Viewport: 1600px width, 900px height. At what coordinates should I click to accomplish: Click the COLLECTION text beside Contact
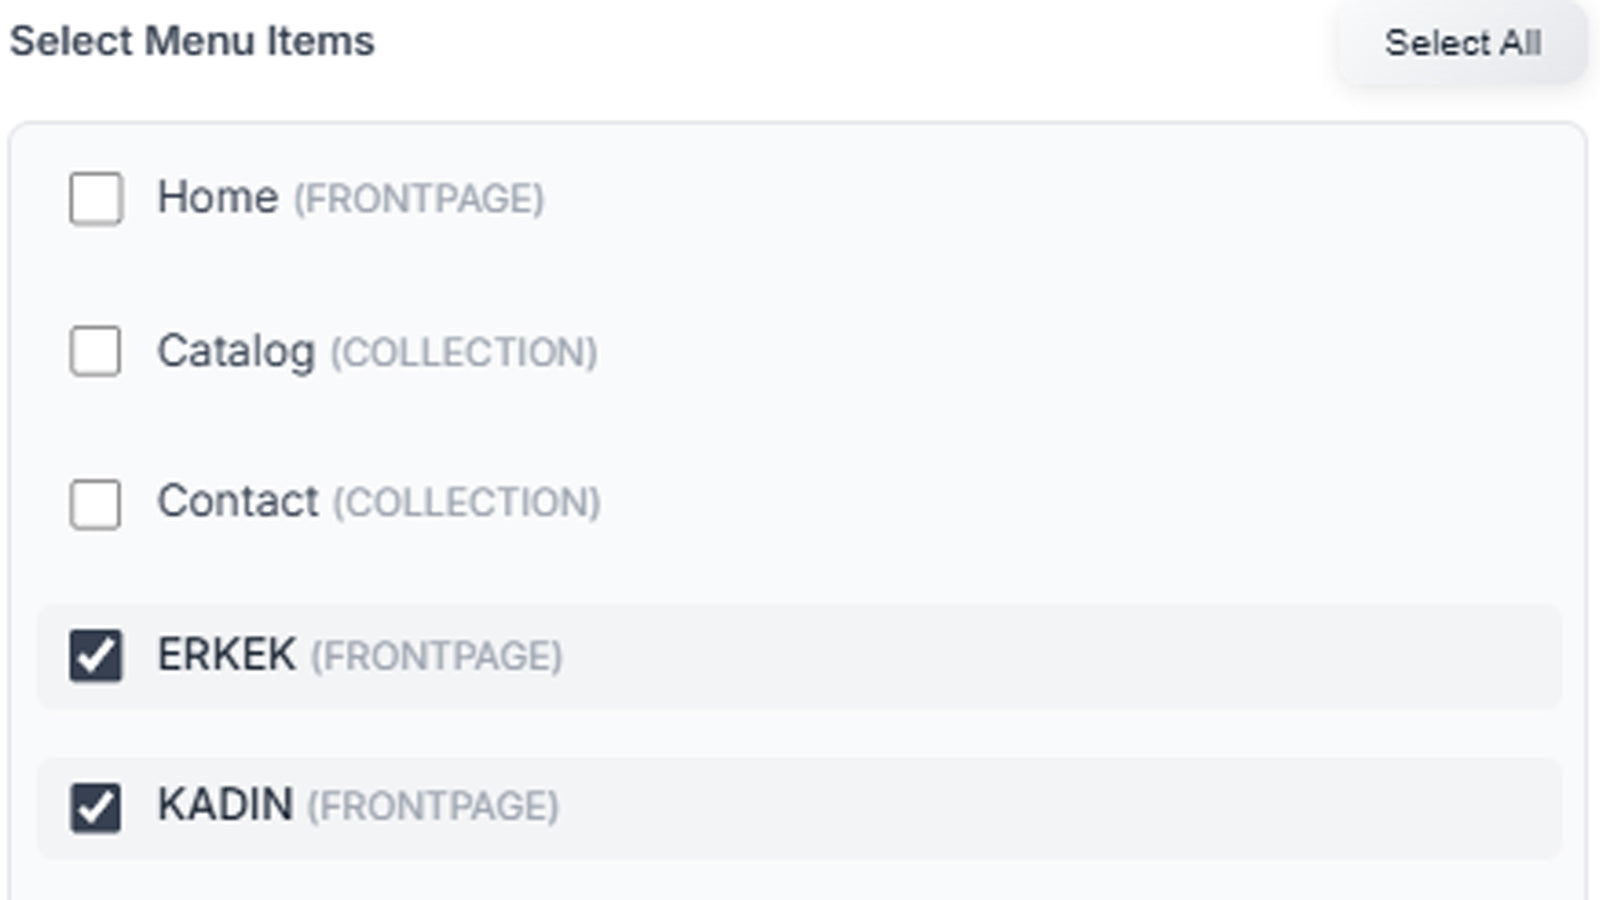coord(467,505)
